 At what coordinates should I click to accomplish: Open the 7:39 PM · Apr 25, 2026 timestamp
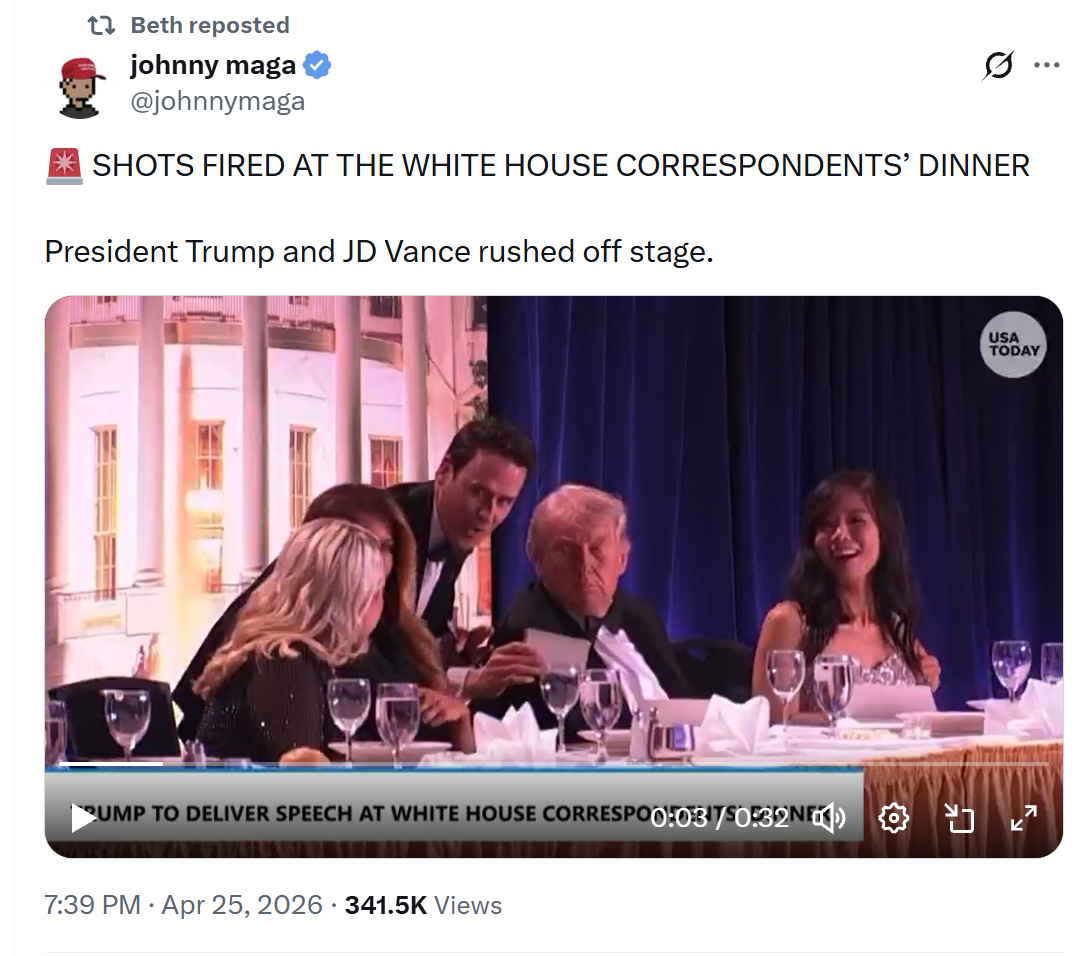click(x=183, y=905)
